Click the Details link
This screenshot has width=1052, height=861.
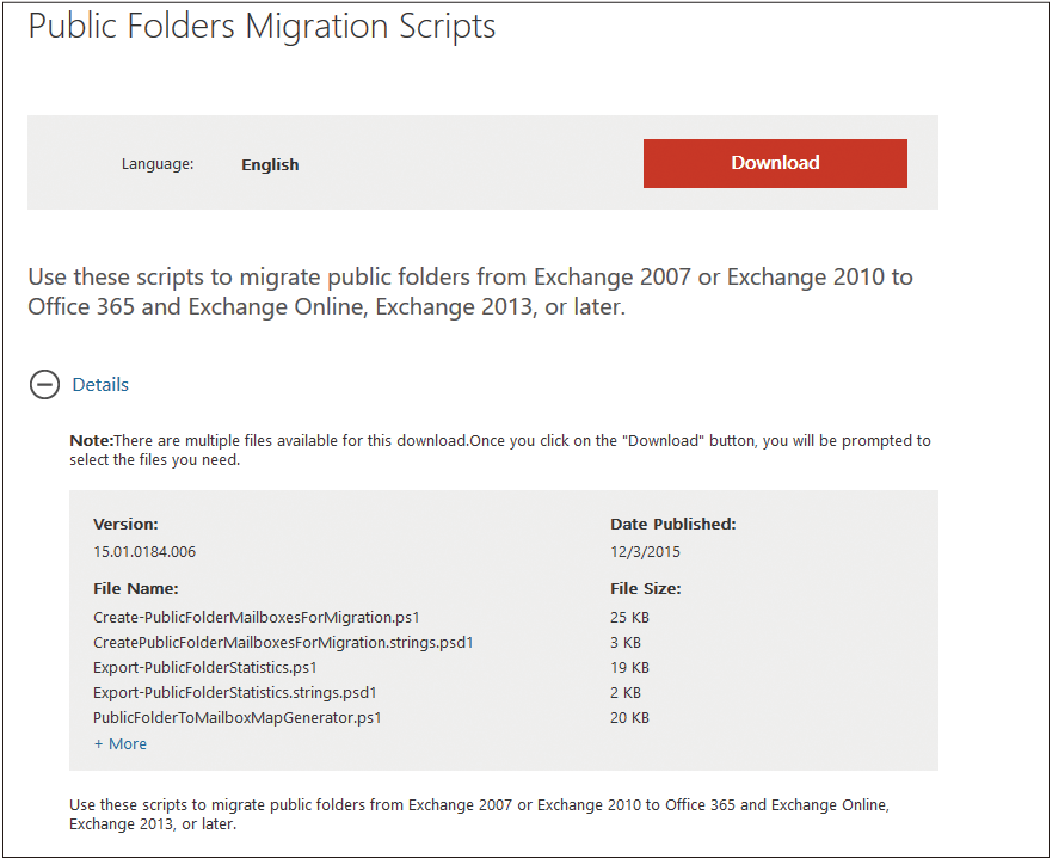point(101,385)
